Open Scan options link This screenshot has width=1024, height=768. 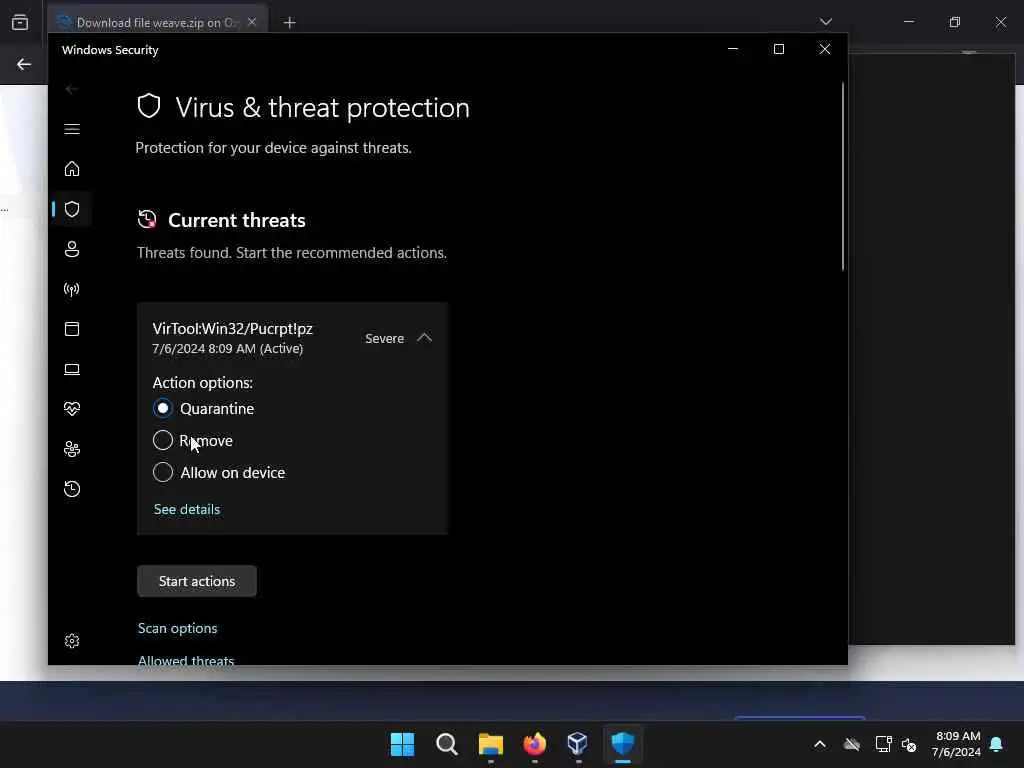tap(177, 628)
